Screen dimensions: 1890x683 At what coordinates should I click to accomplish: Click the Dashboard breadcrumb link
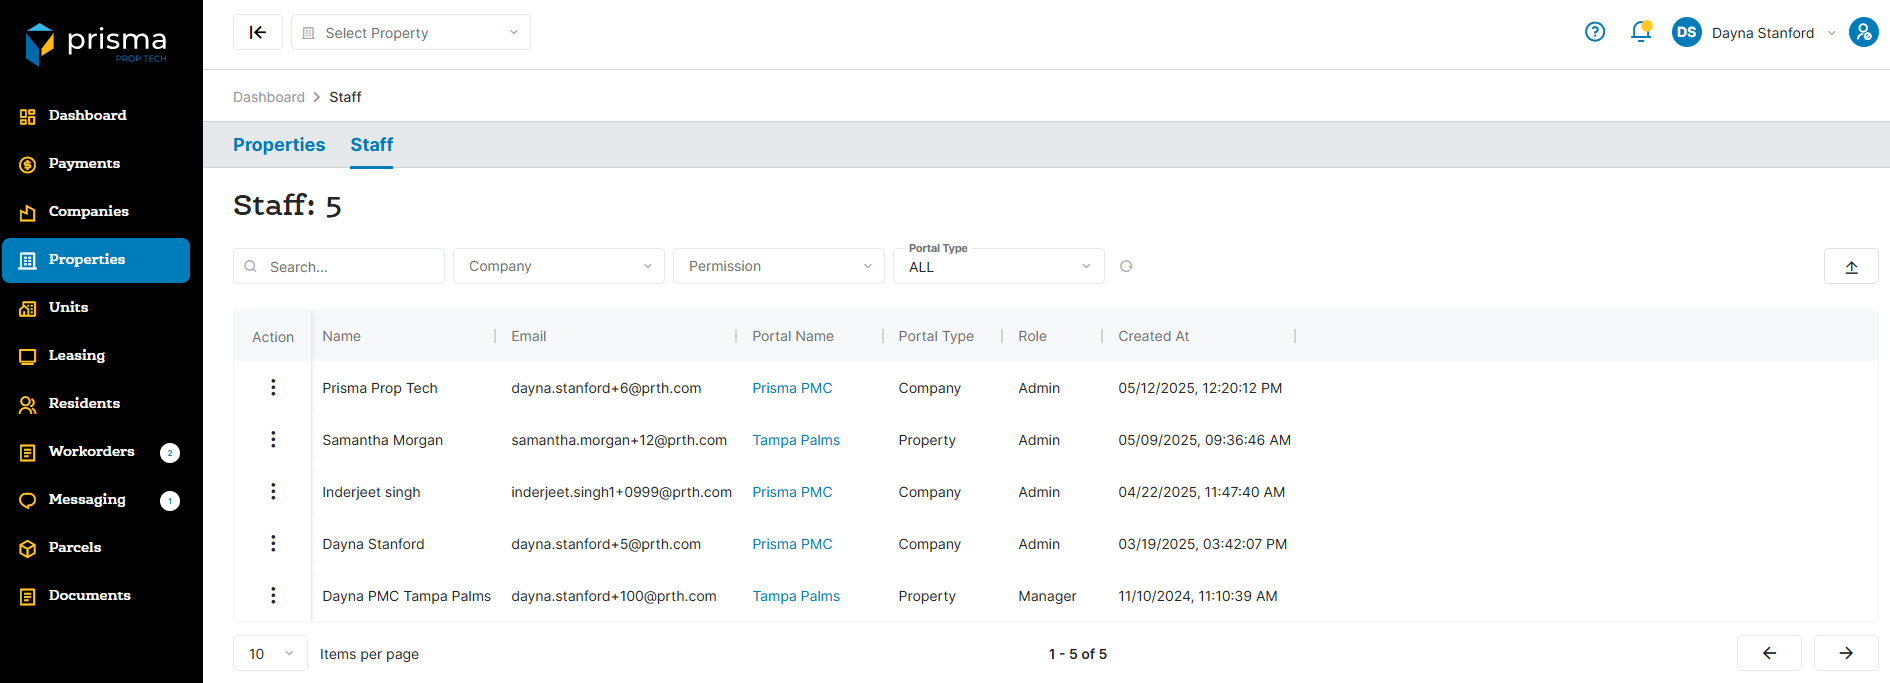pos(268,97)
